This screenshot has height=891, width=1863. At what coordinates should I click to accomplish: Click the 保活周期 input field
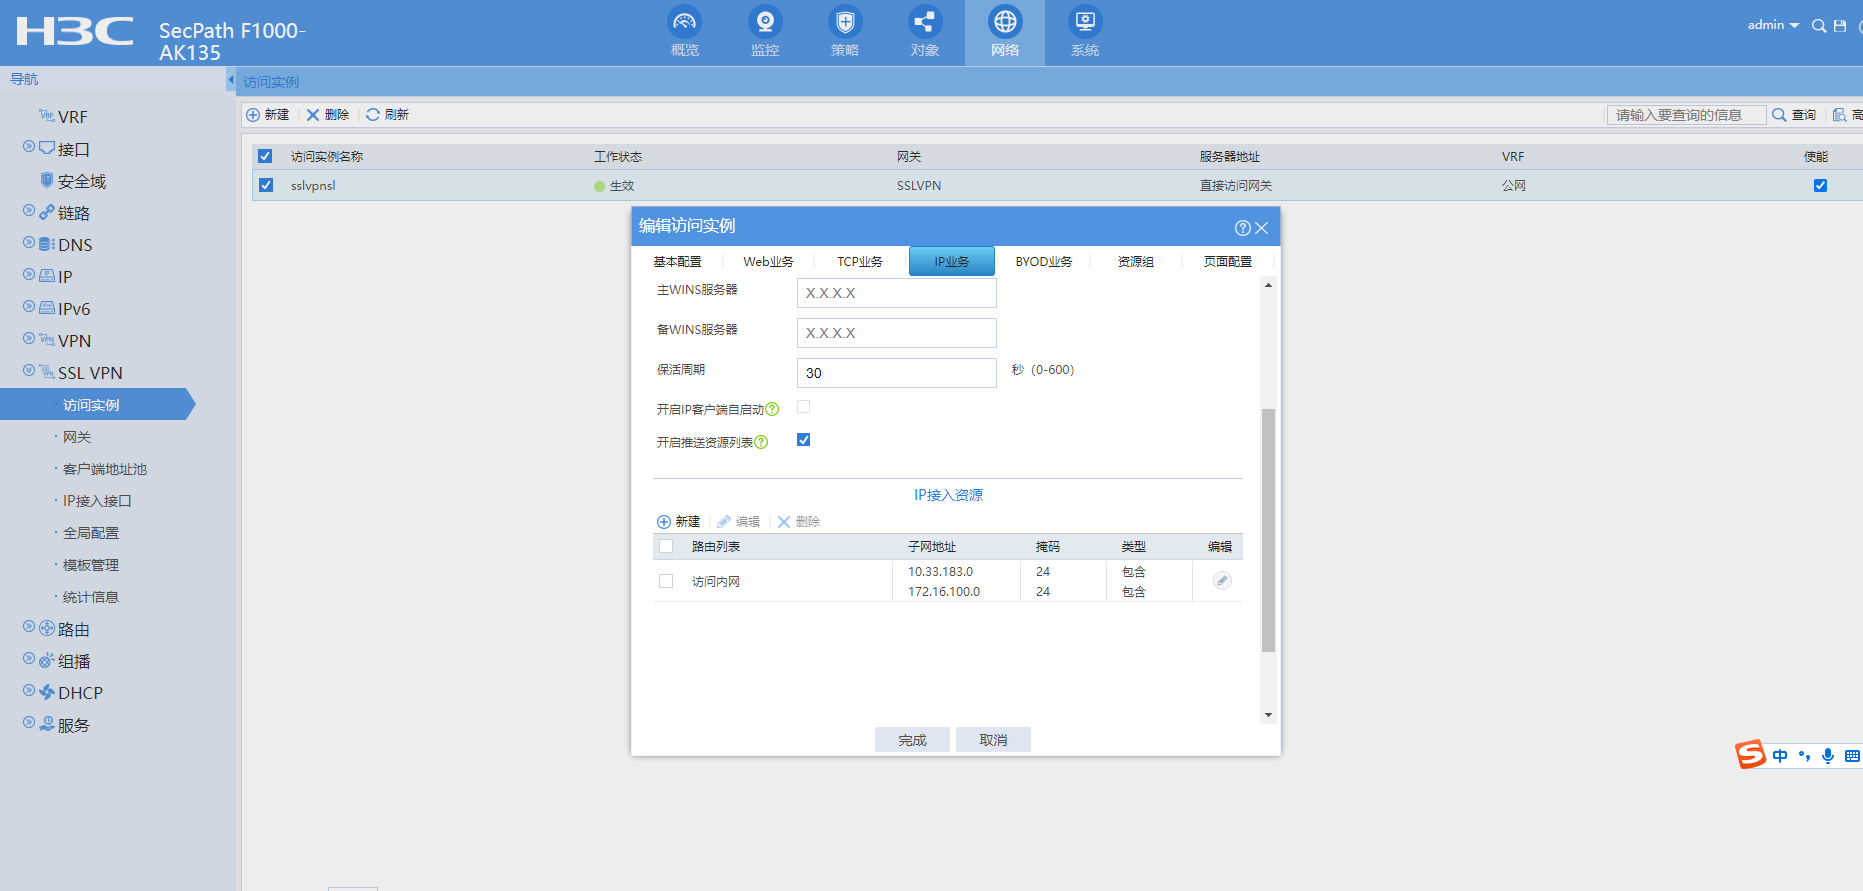(896, 373)
